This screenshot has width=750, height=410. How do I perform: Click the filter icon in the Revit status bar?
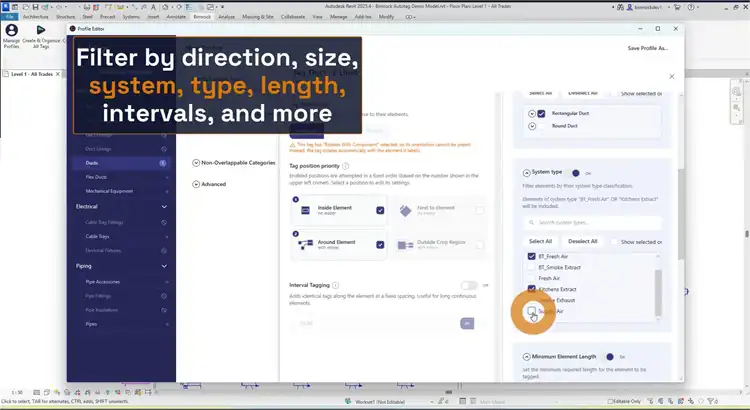[x=711, y=401]
